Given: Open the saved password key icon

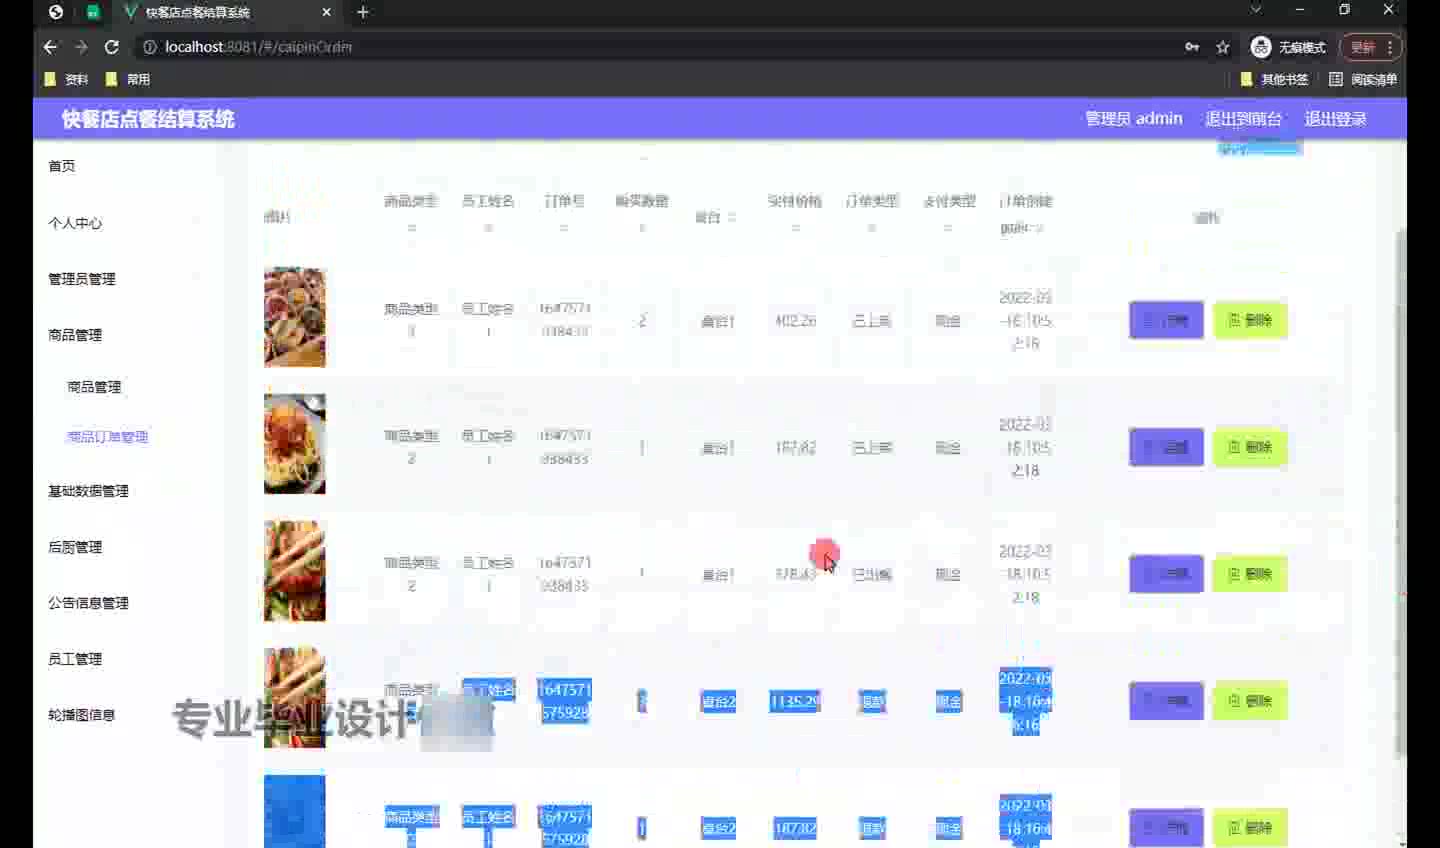Looking at the screenshot, I should pos(1192,47).
